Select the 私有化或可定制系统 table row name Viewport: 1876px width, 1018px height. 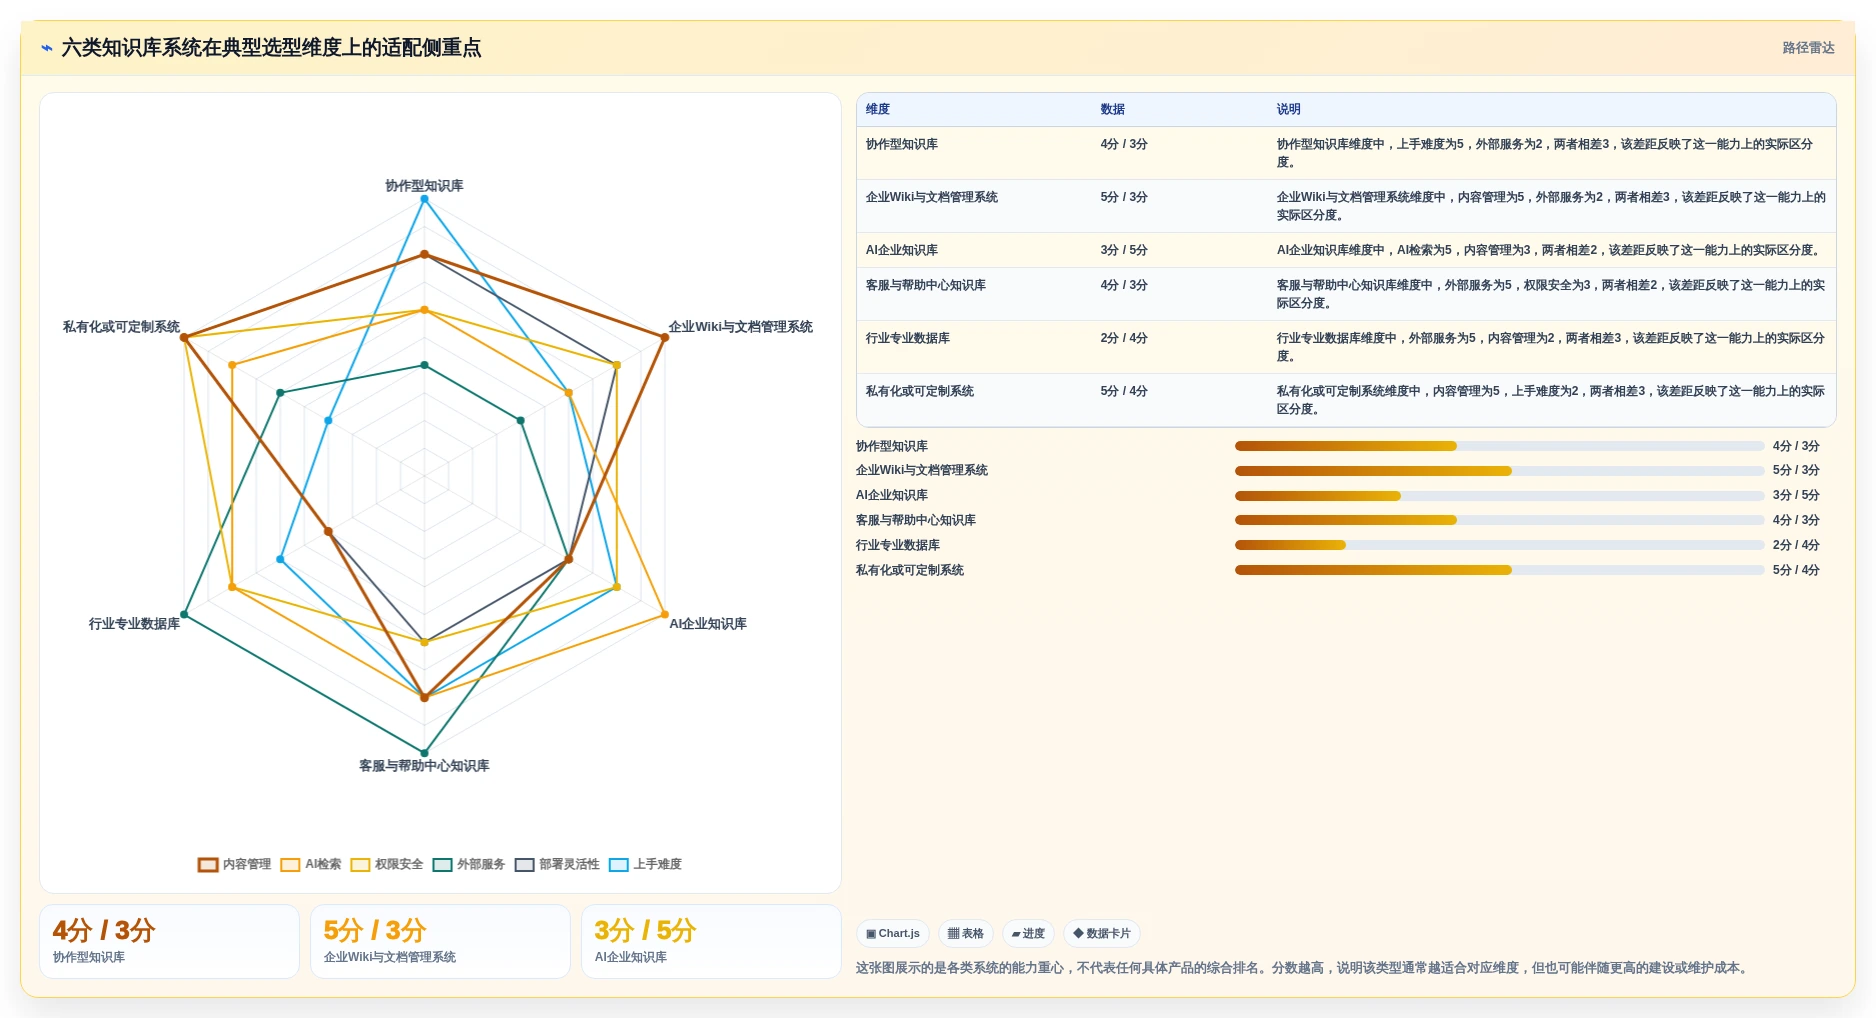click(x=920, y=391)
